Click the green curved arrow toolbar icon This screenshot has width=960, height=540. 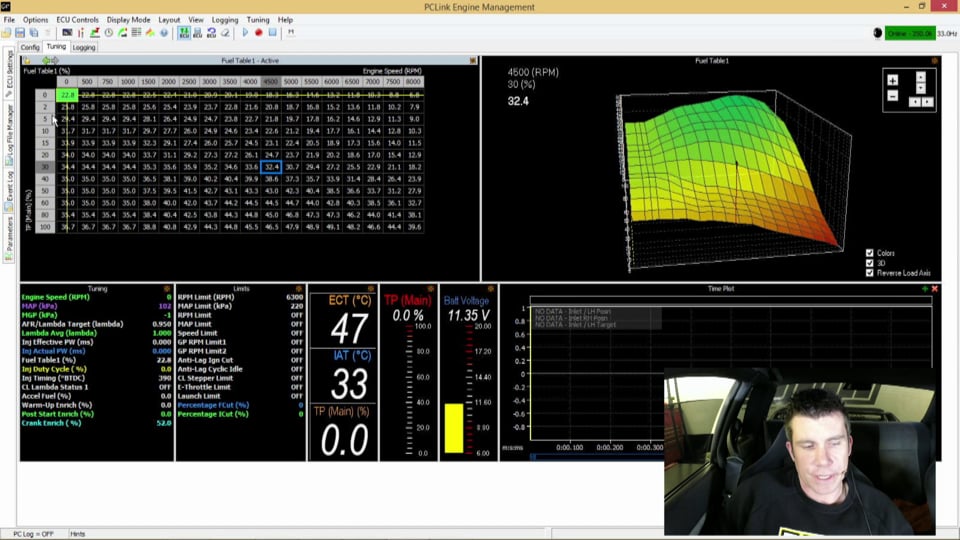pyautogui.click(x=122, y=32)
